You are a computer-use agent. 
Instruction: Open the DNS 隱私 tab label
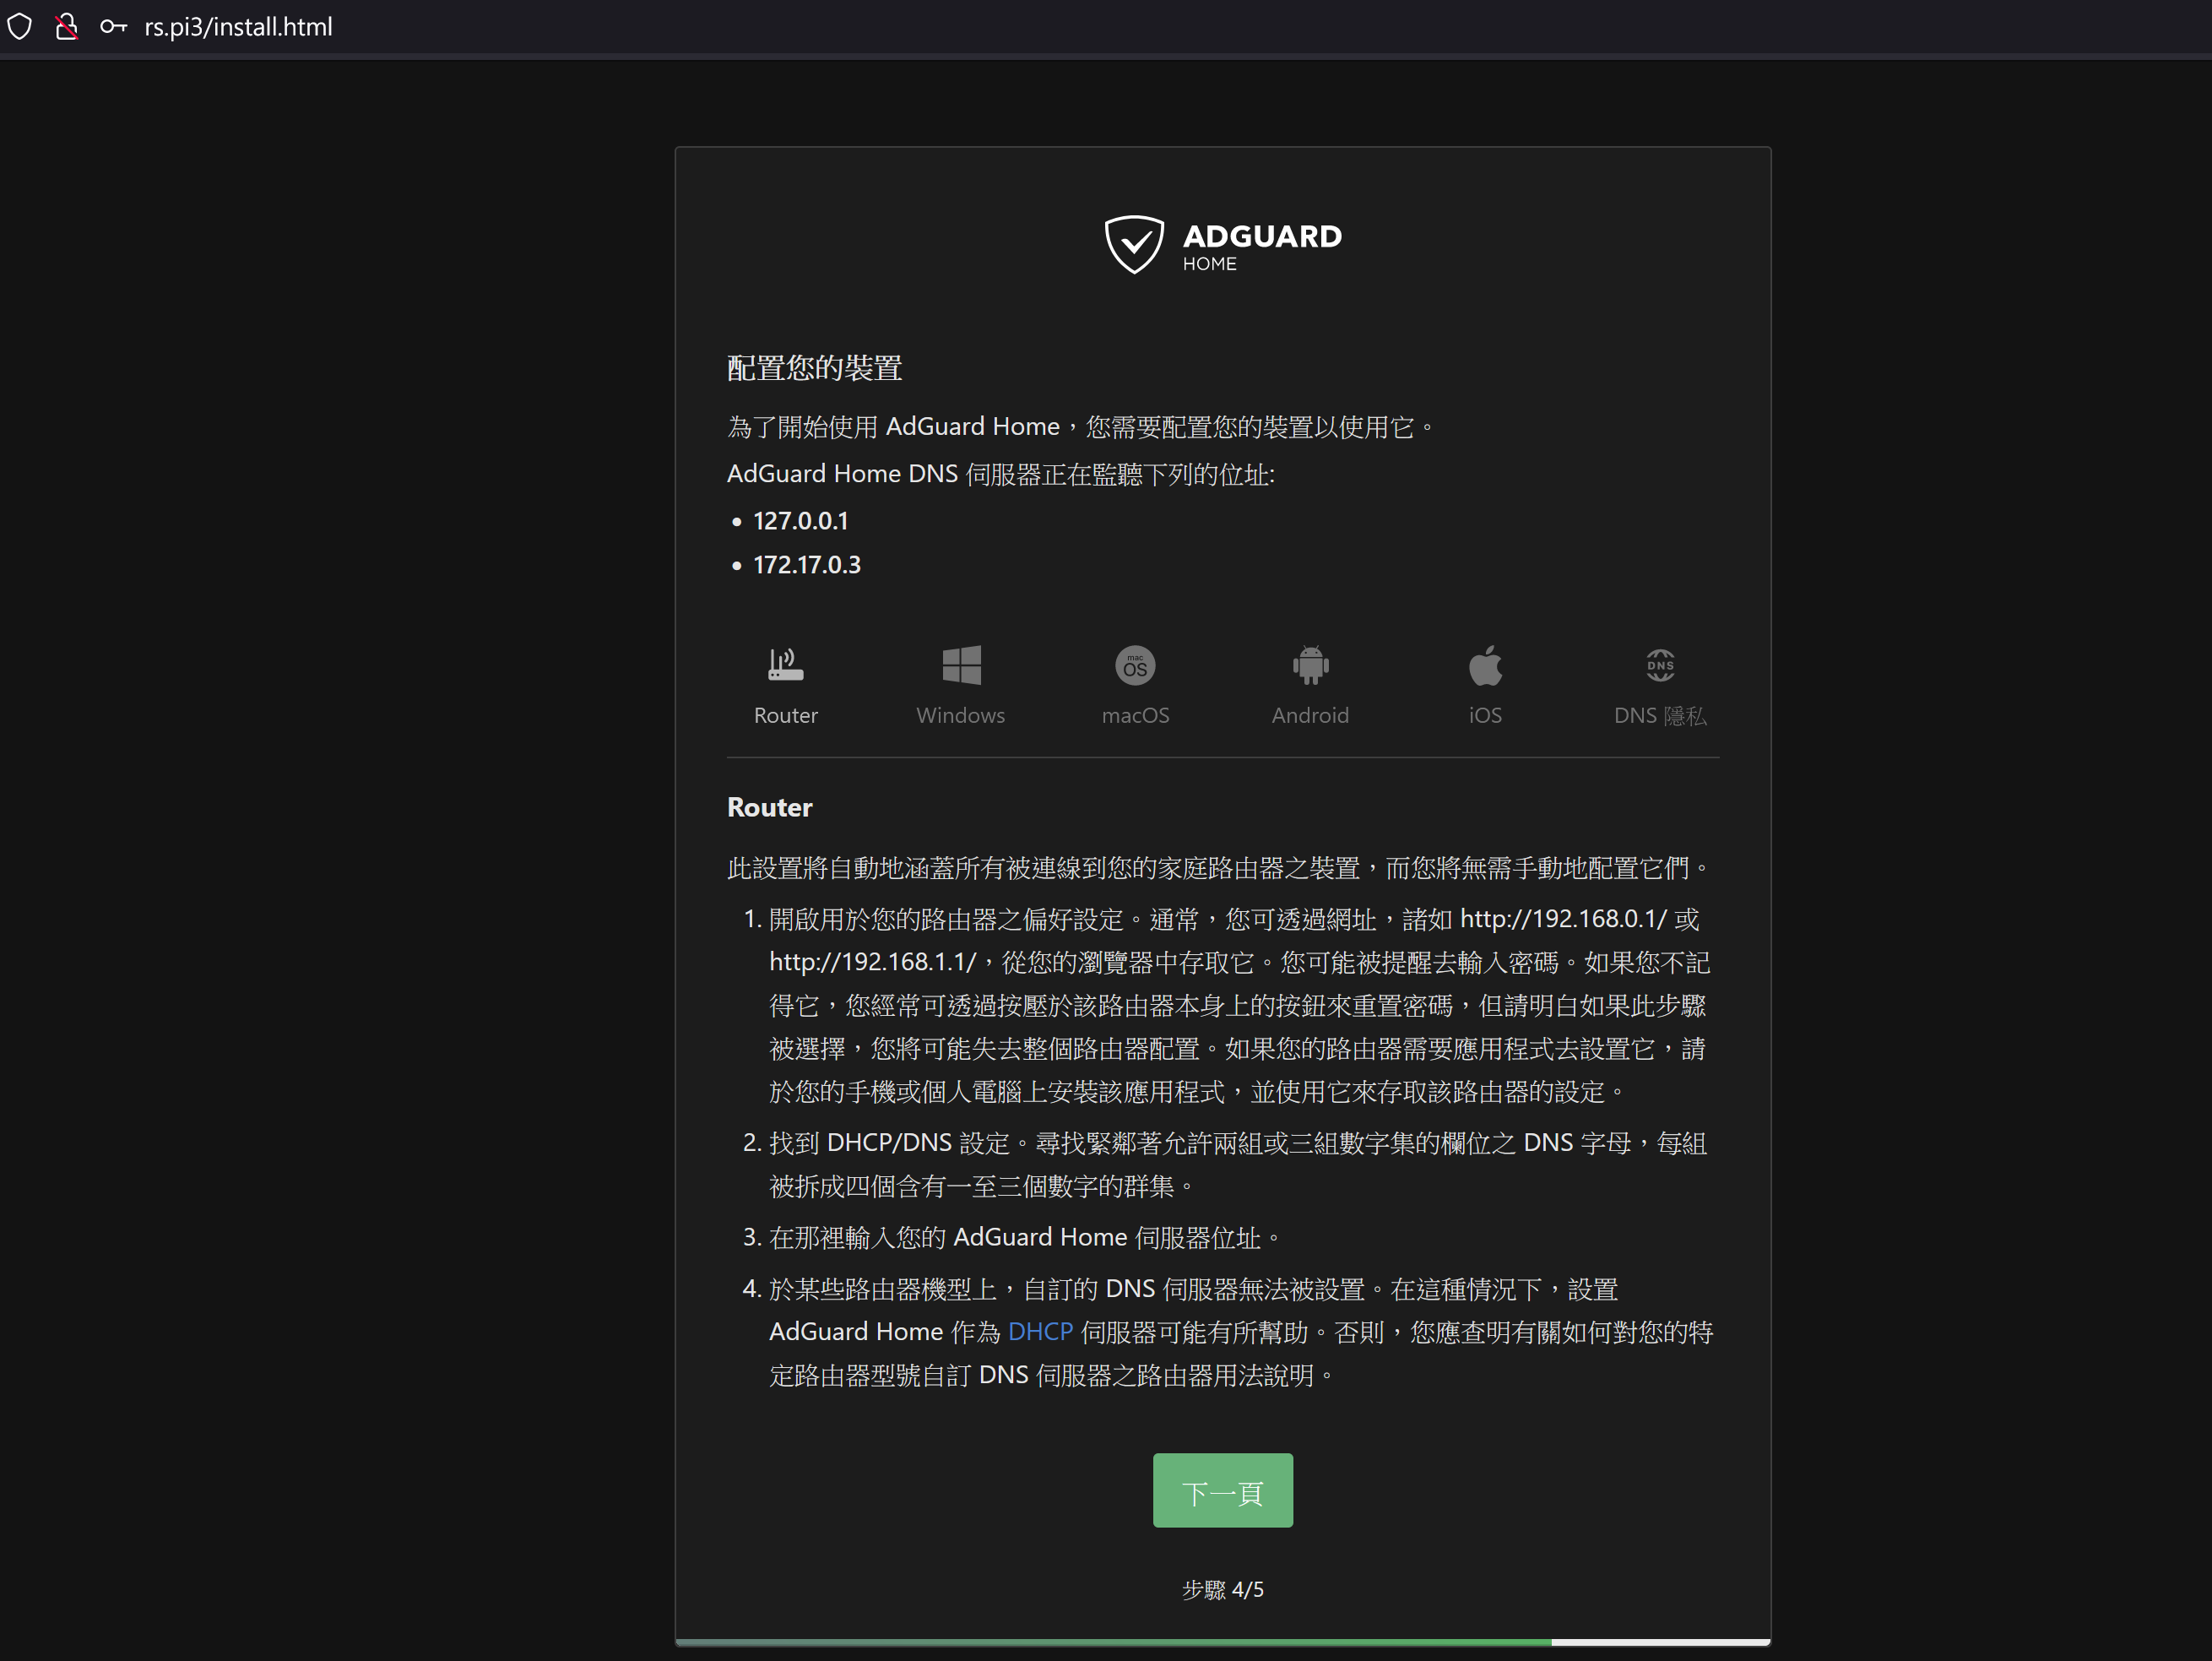(x=1660, y=715)
